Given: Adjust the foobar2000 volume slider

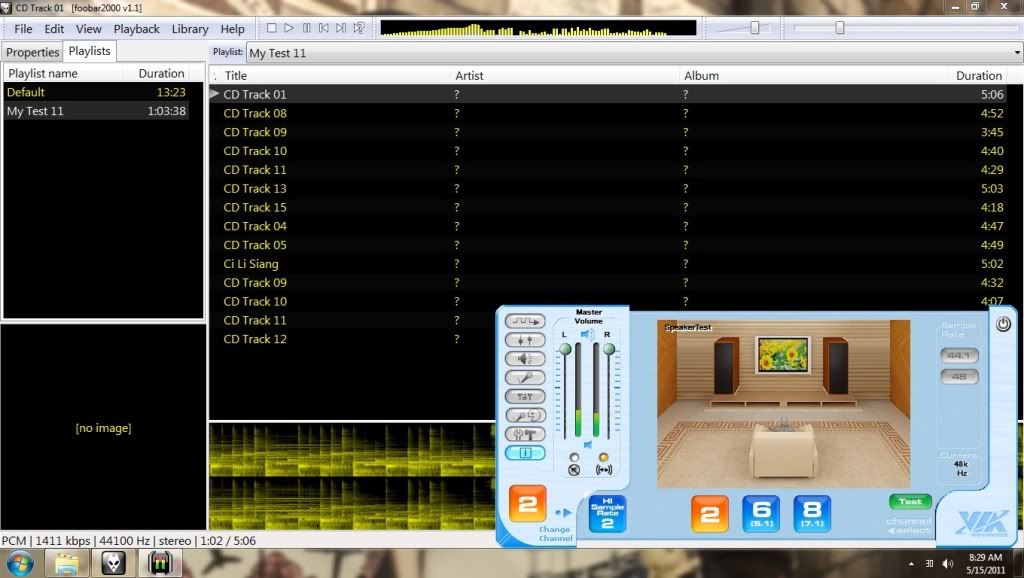Looking at the screenshot, I should 755,27.
